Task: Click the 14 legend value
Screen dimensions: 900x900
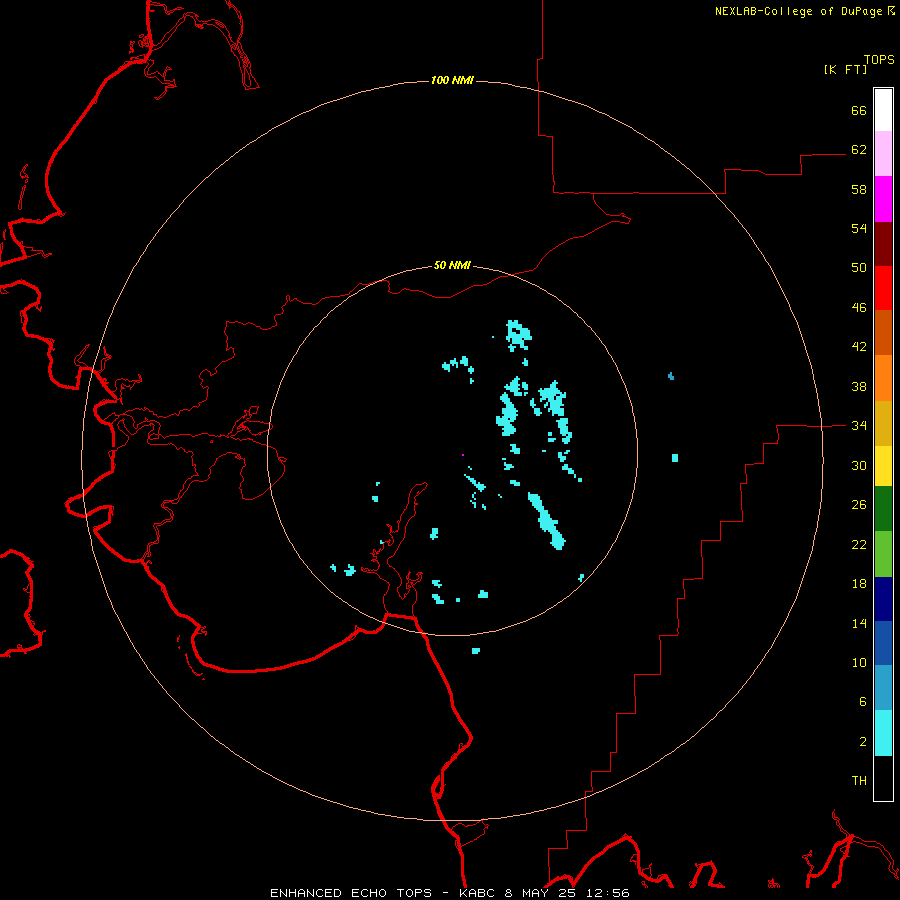Action: coord(859,623)
